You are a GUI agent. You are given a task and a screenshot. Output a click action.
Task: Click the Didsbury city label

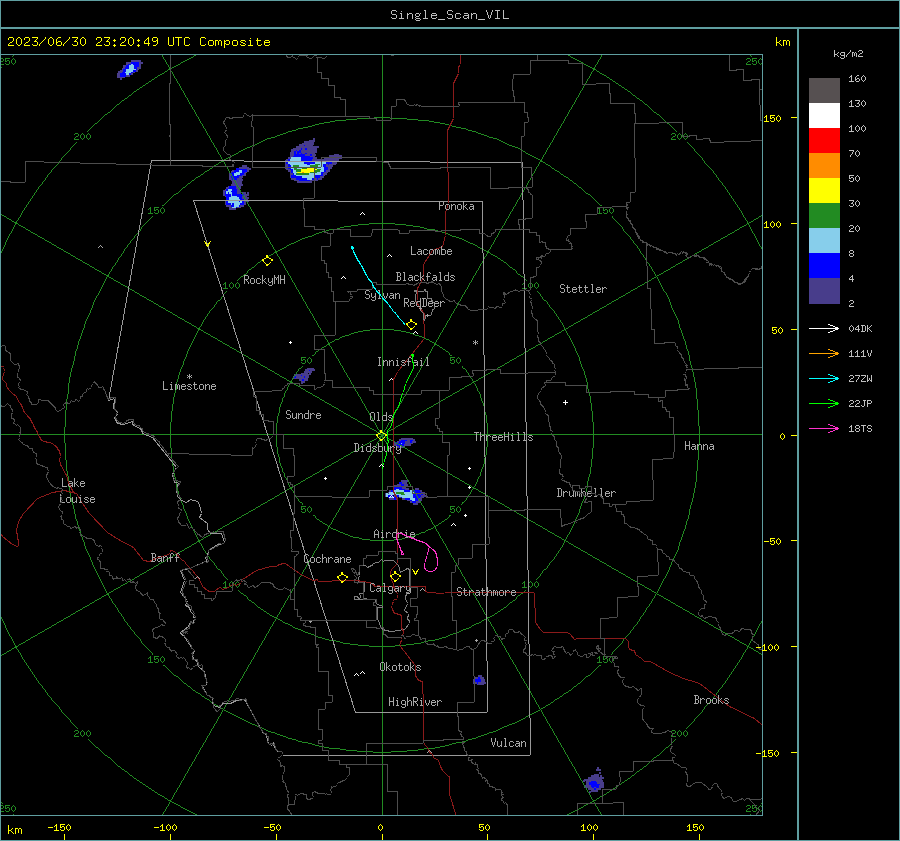377,448
